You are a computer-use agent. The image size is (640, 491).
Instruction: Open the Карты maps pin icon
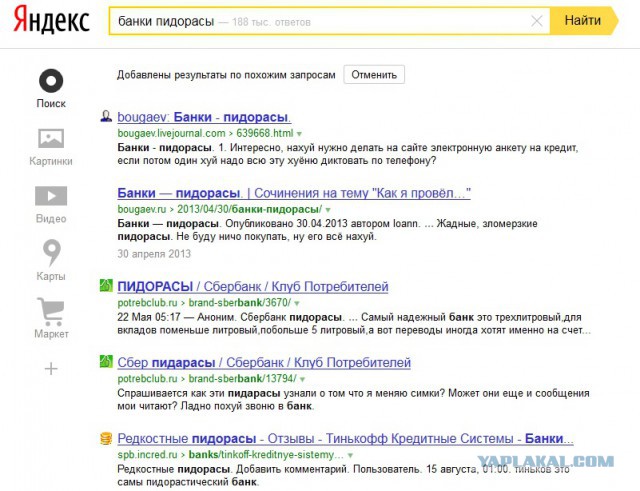point(51,252)
